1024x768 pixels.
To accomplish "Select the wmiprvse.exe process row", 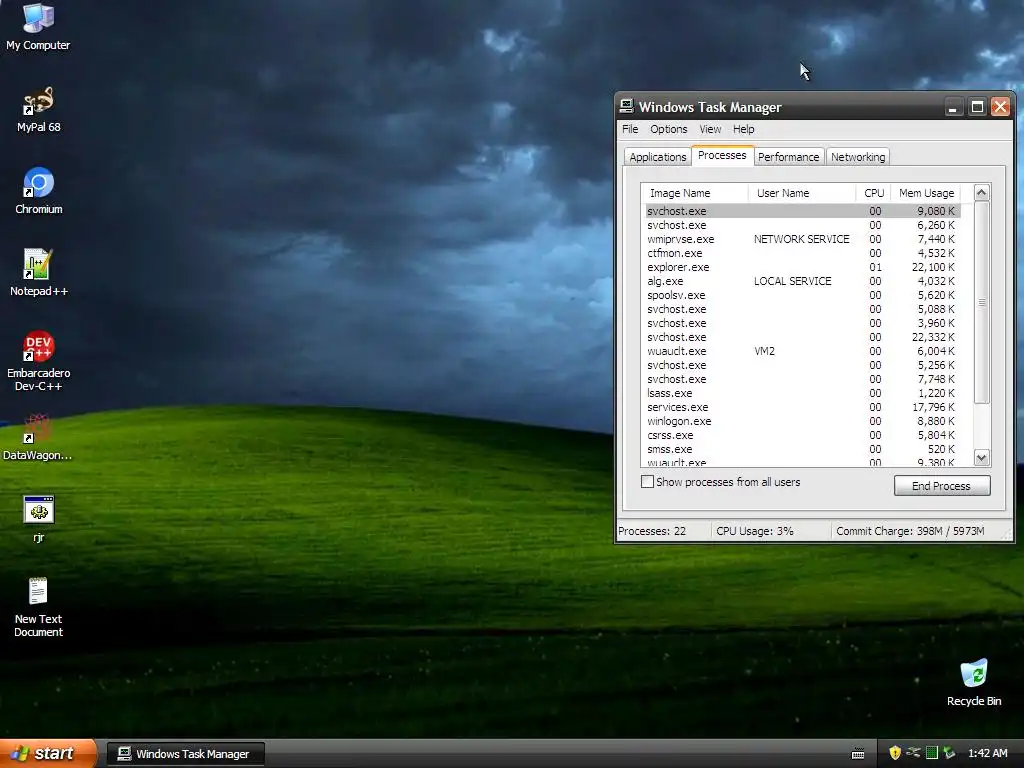I will [x=803, y=239].
